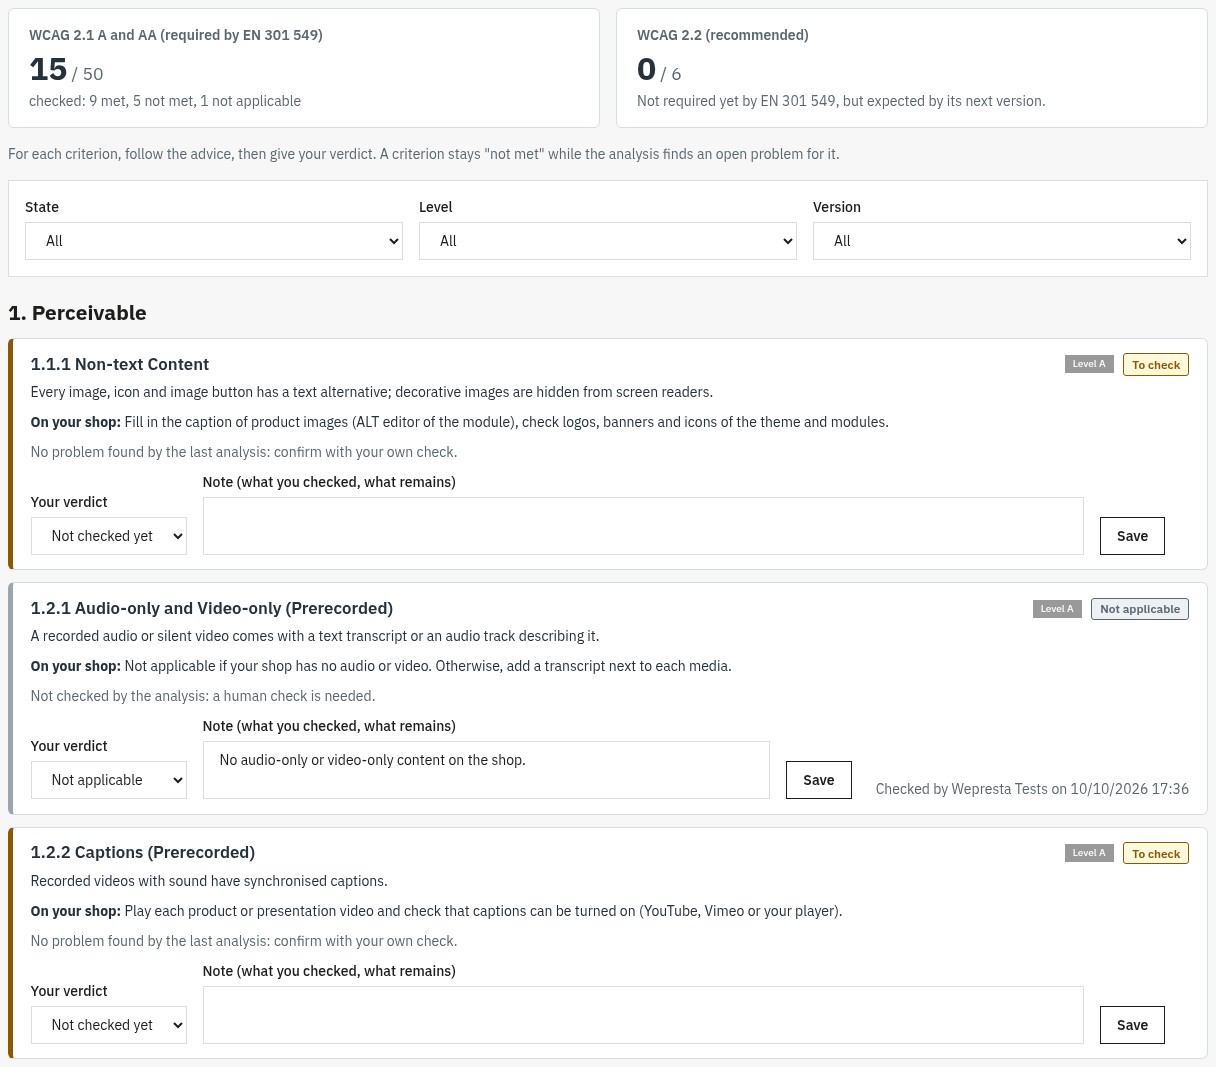This screenshot has height=1067, width=1216.
Task: Click the 'To check' badge on 1.2.2 Captions
Action: tap(1156, 854)
